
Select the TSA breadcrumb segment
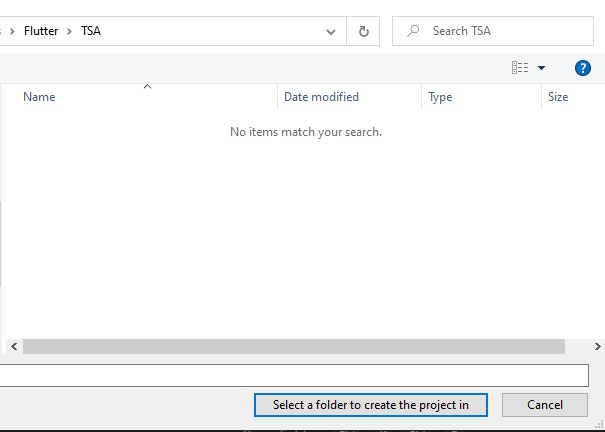point(90,31)
